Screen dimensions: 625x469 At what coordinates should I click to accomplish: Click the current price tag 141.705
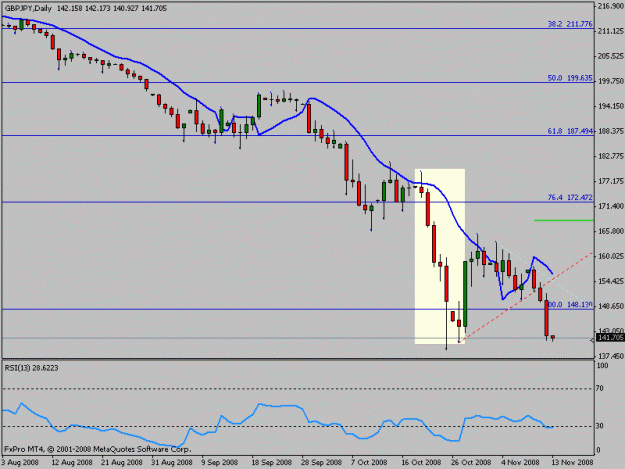[611, 338]
